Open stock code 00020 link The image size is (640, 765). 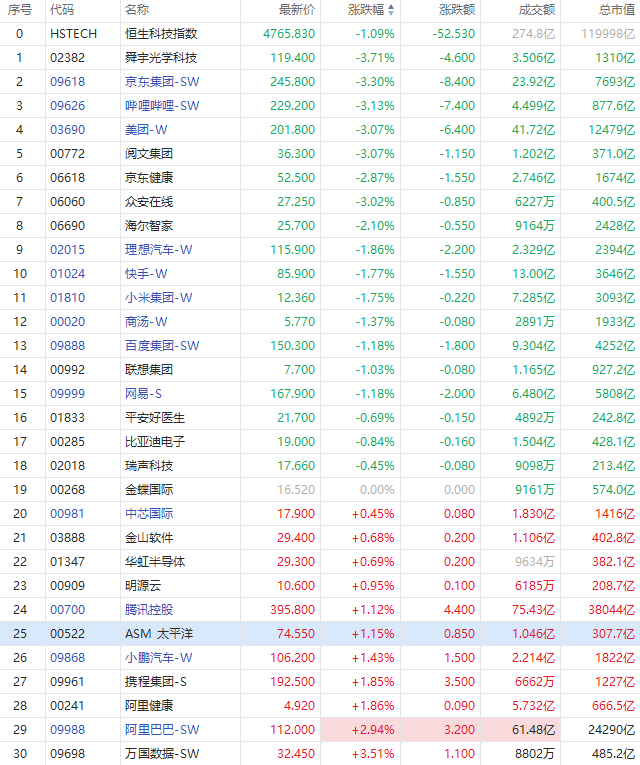67,322
